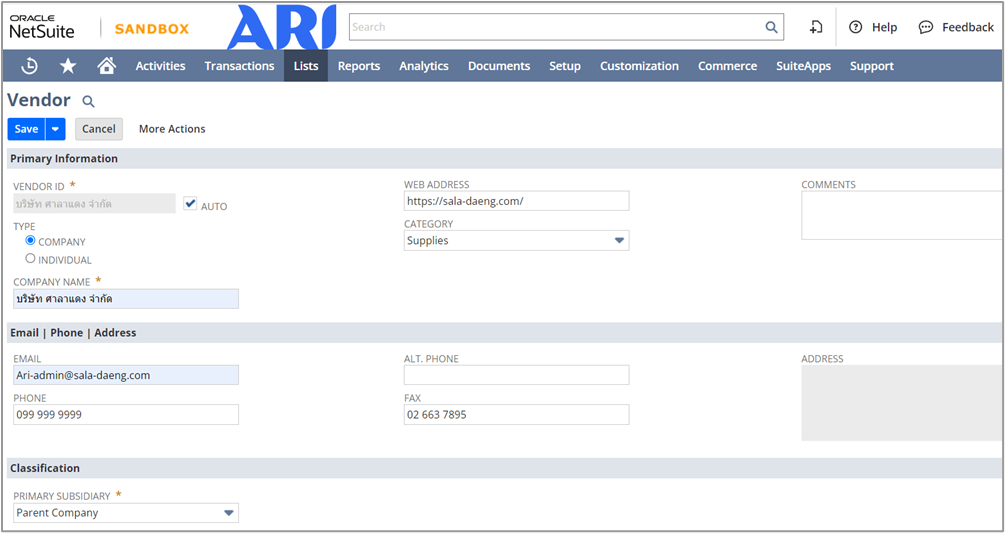Viewport: 1005px width, 533px height.
Task: Click the Help link text
Action: tap(884, 27)
